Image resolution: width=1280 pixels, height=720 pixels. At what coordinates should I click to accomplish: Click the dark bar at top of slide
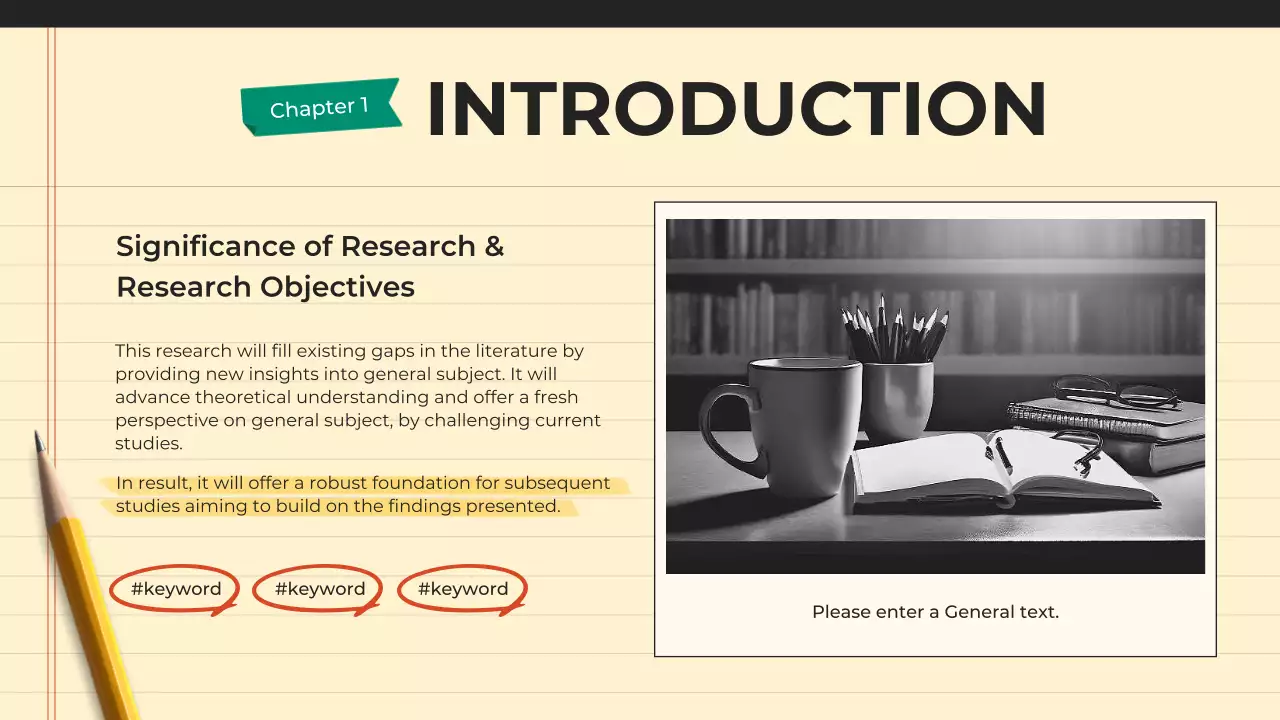640,13
